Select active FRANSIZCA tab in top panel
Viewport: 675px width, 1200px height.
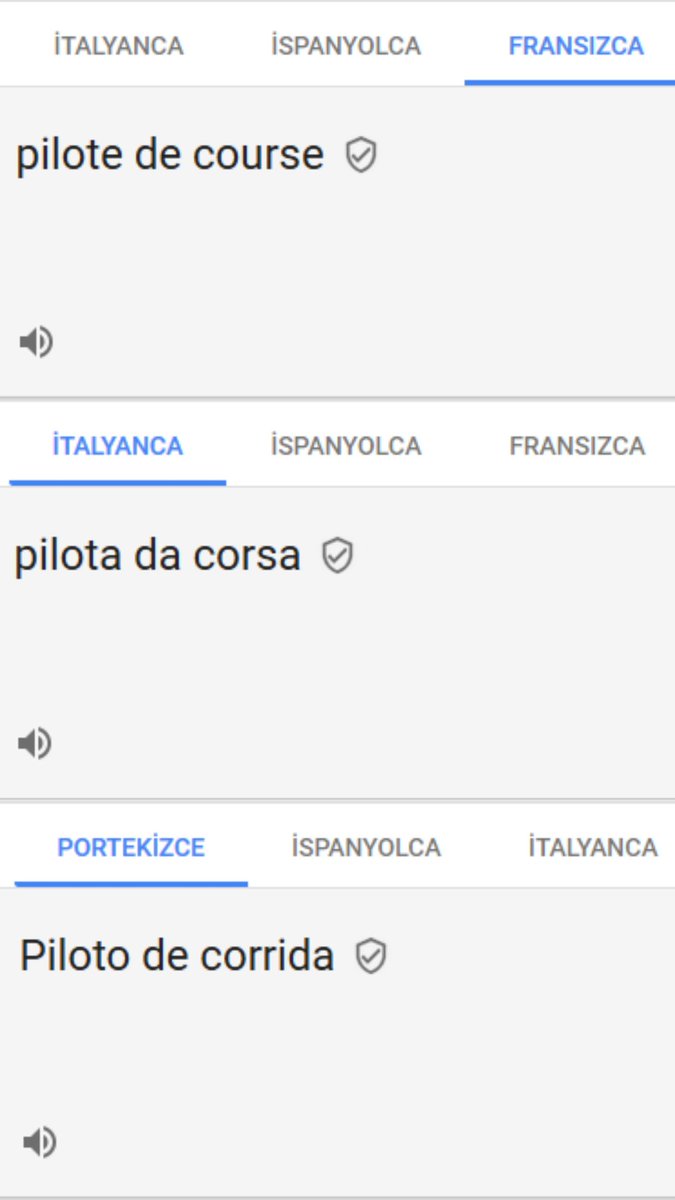coord(576,46)
